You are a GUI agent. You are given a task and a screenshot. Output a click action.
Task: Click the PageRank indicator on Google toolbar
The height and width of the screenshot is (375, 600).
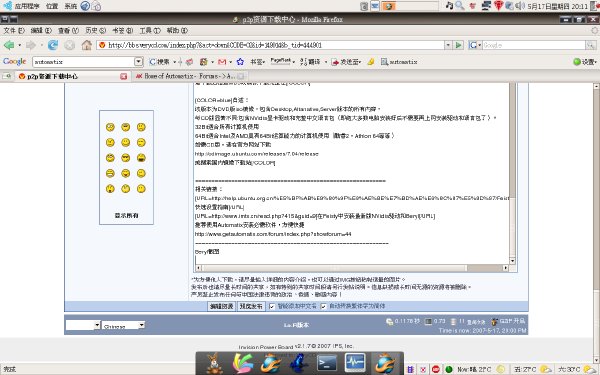click(x=282, y=61)
